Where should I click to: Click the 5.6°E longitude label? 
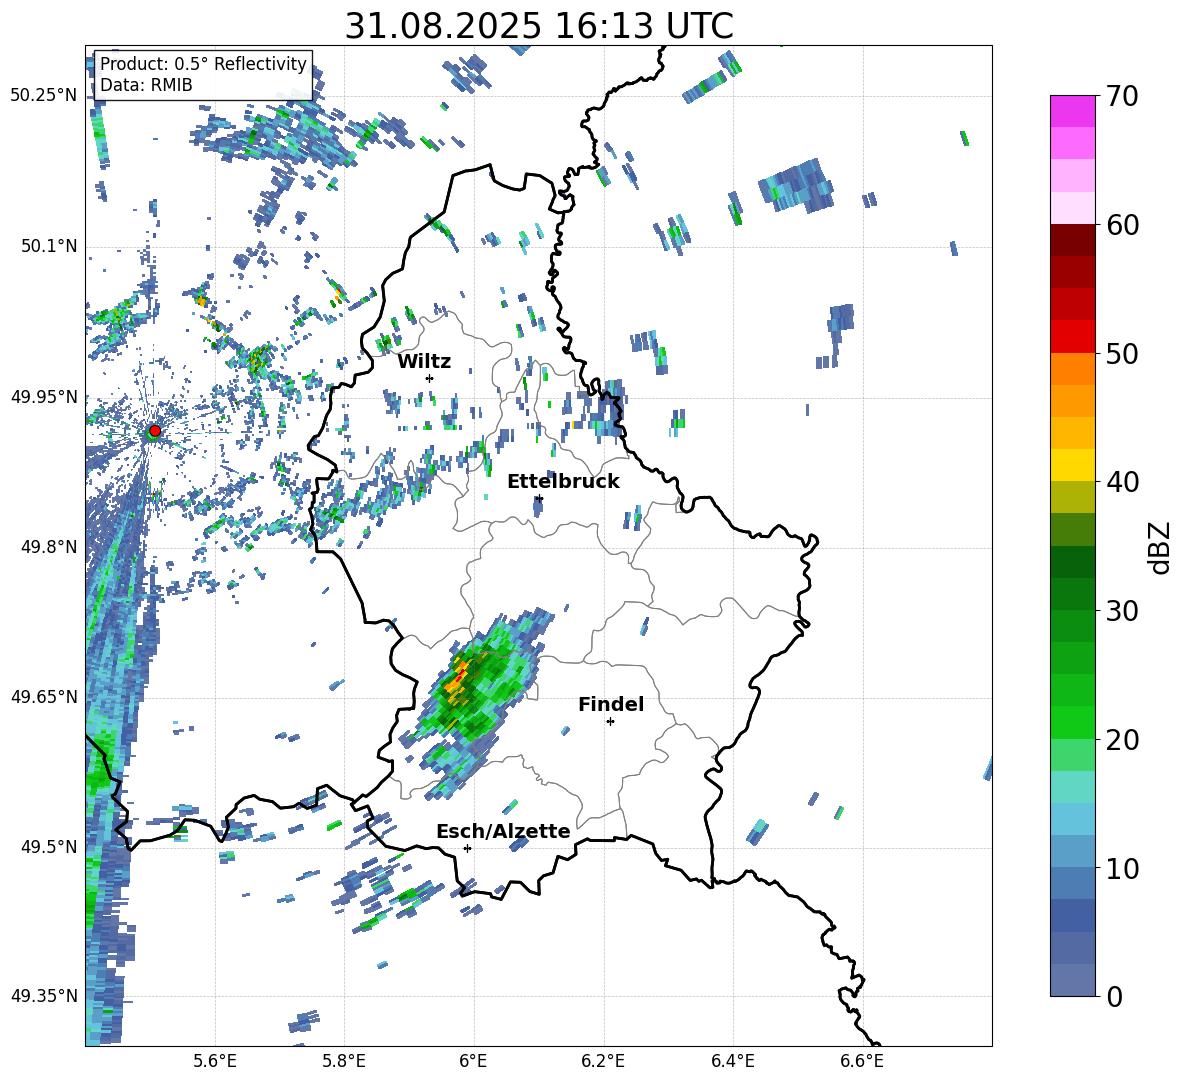point(215,1061)
